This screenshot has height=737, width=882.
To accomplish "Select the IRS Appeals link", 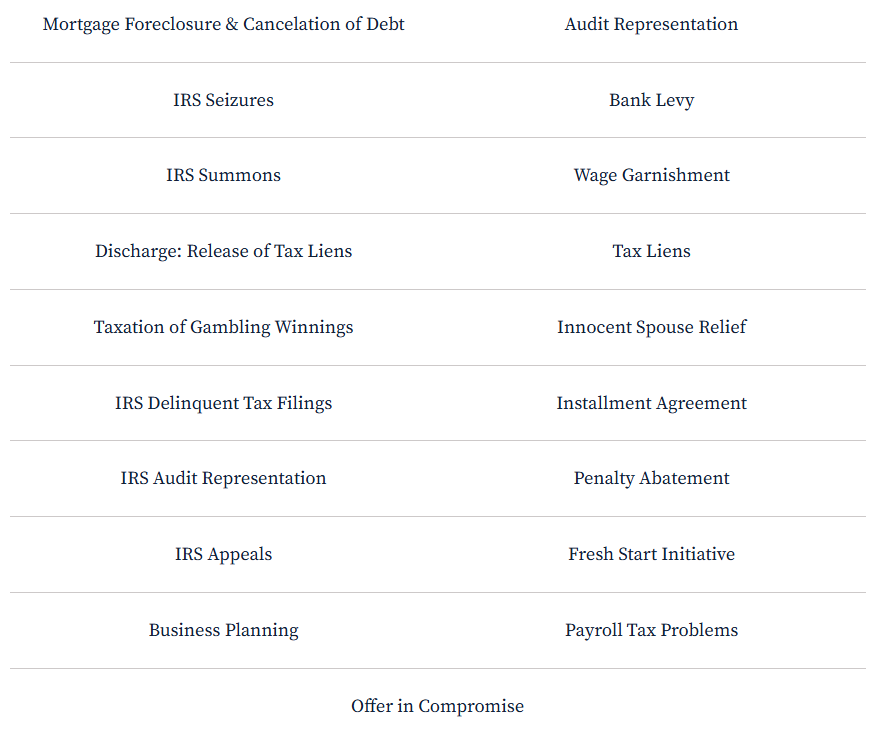I will coord(223,554).
